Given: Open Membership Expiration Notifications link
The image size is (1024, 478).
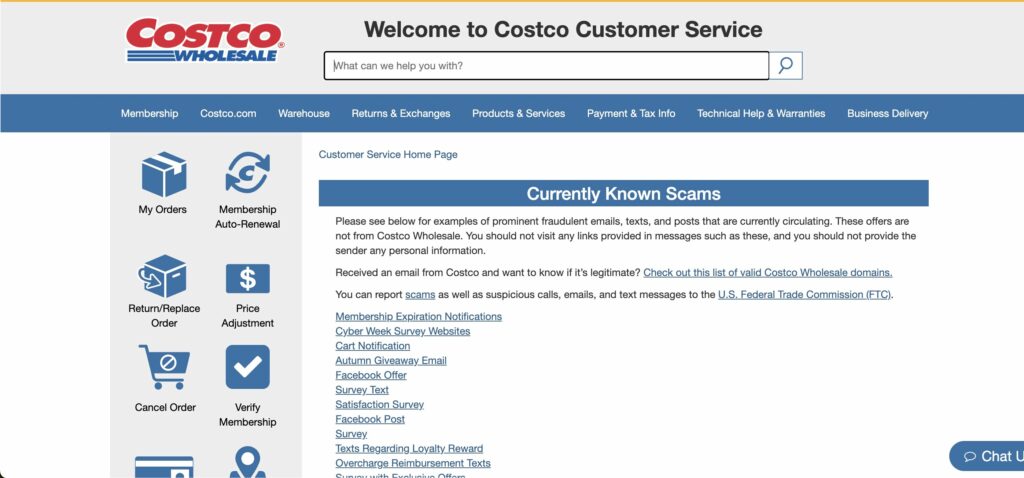Looking at the screenshot, I should 419,317.
